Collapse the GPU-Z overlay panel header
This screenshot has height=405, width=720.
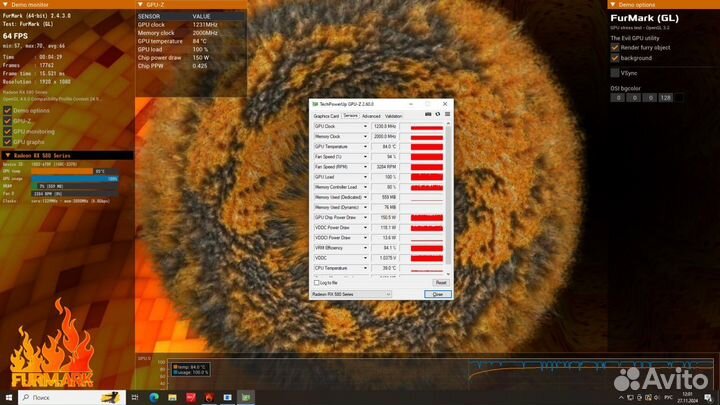point(141,5)
